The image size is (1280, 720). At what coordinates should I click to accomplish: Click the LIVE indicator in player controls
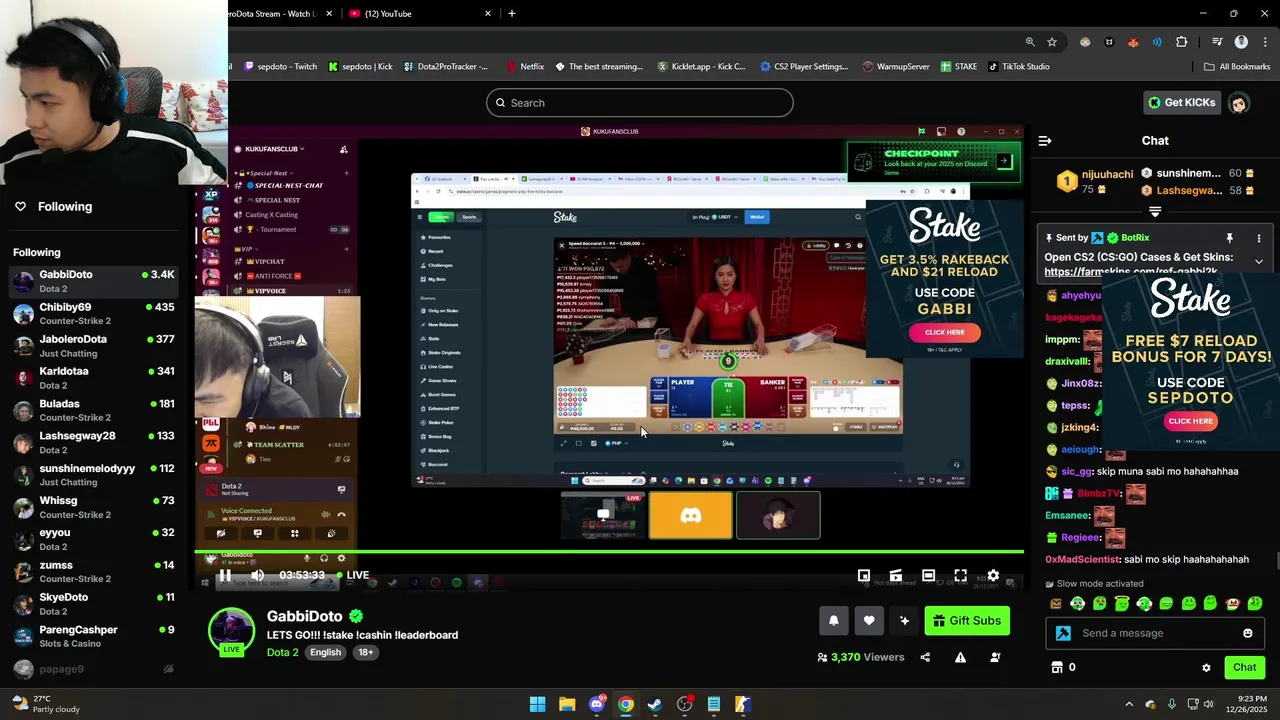click(352, 575)
